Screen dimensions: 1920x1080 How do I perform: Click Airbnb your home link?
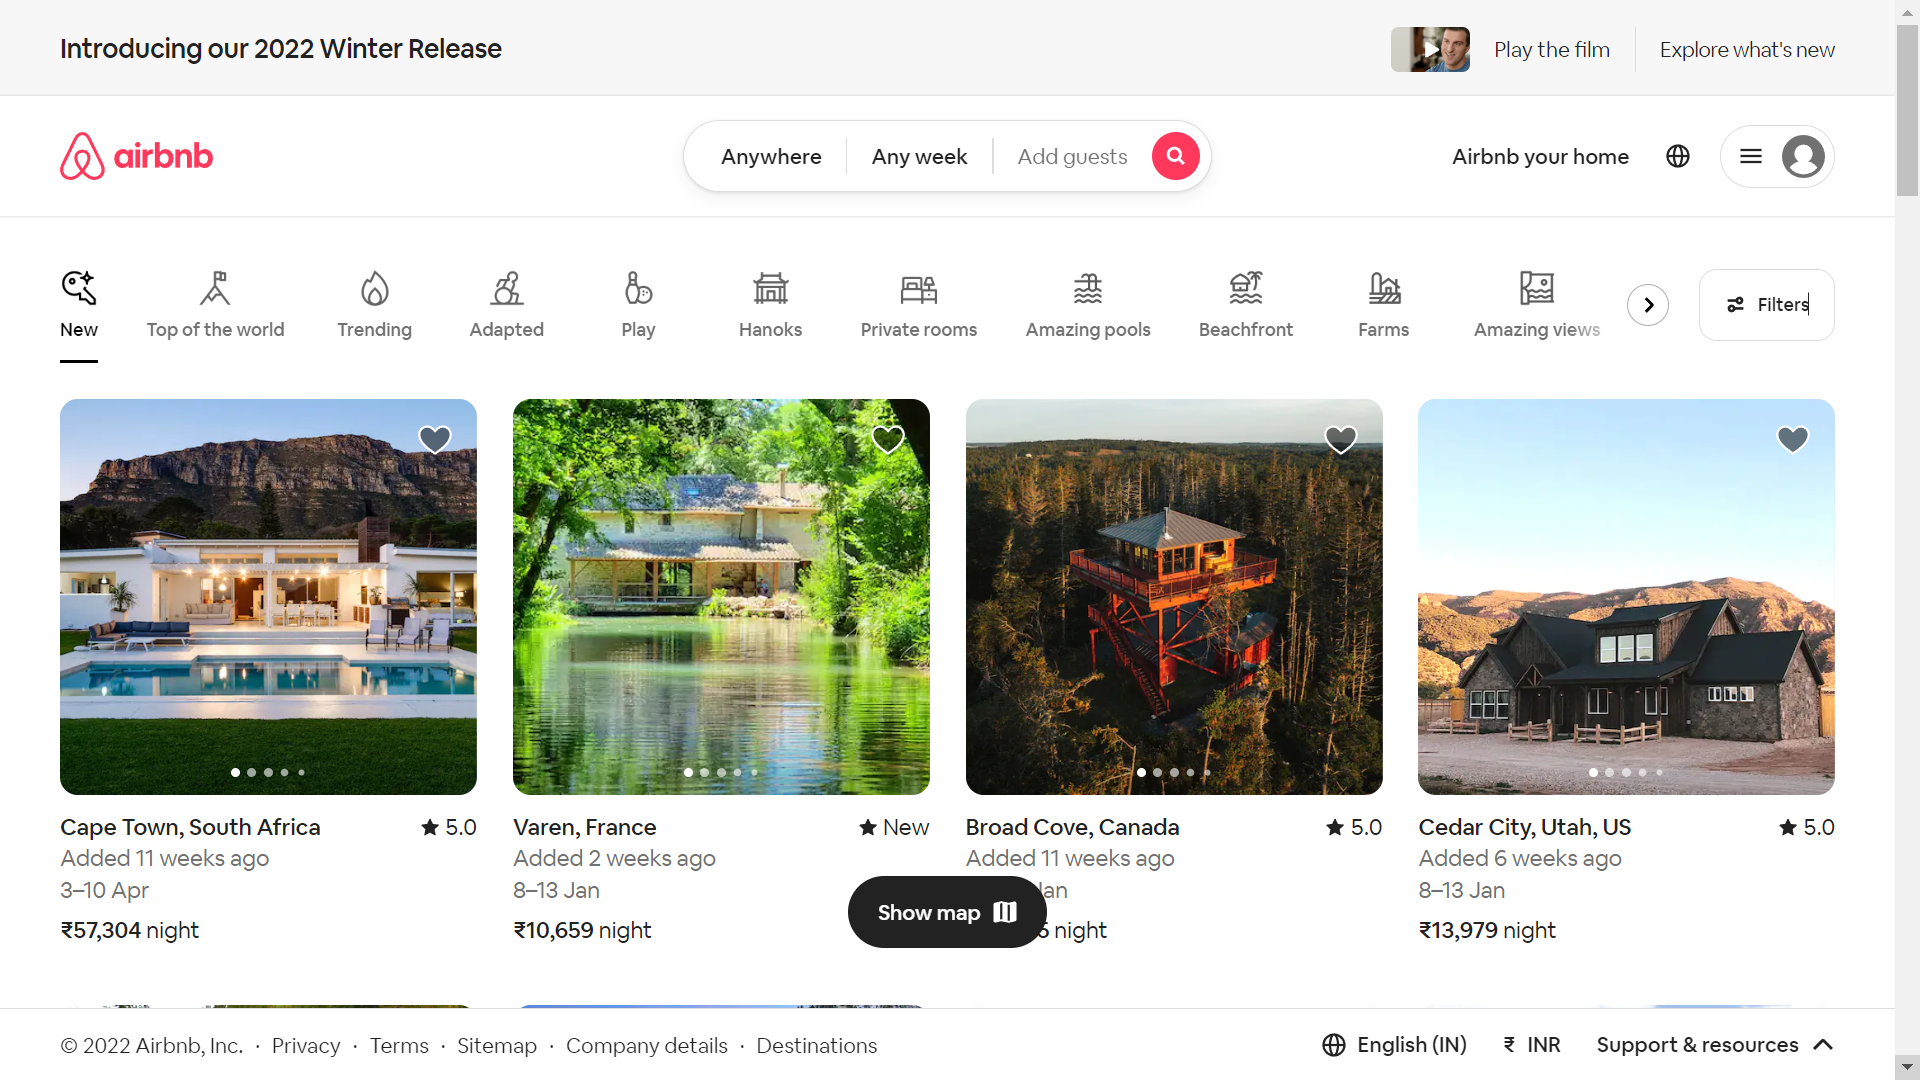(1540, 156)
